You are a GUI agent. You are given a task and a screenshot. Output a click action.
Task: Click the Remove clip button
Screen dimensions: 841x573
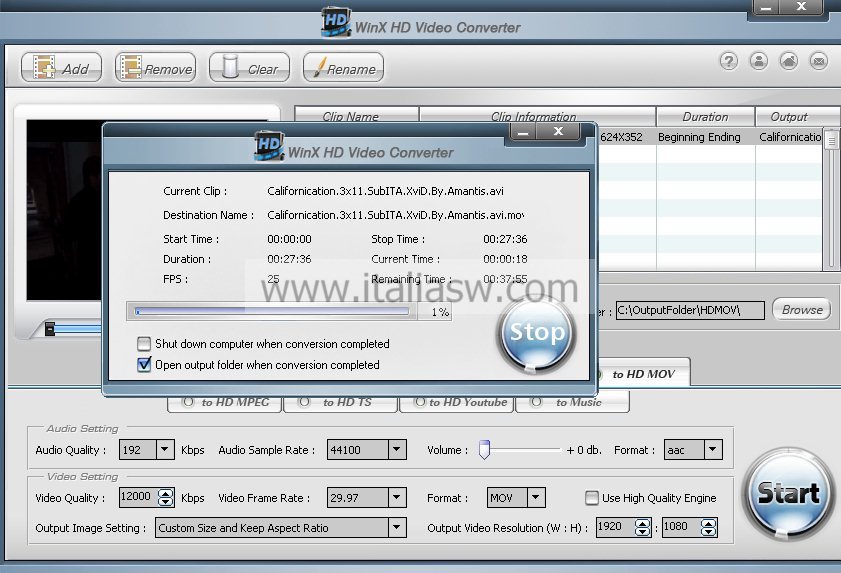click(x=156, y=68)
